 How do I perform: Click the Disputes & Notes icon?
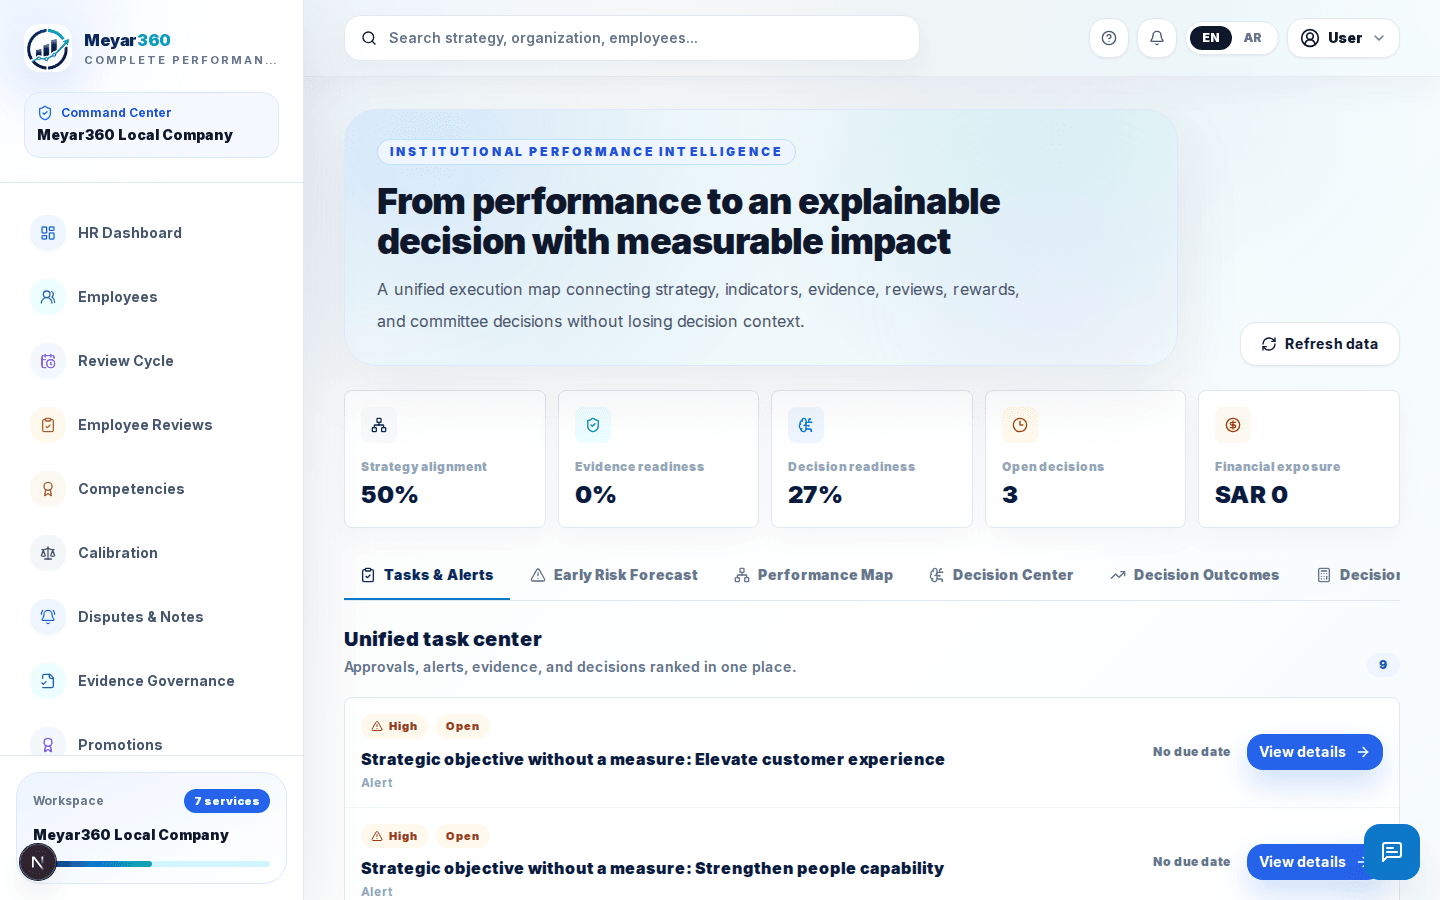coord(48,617)
